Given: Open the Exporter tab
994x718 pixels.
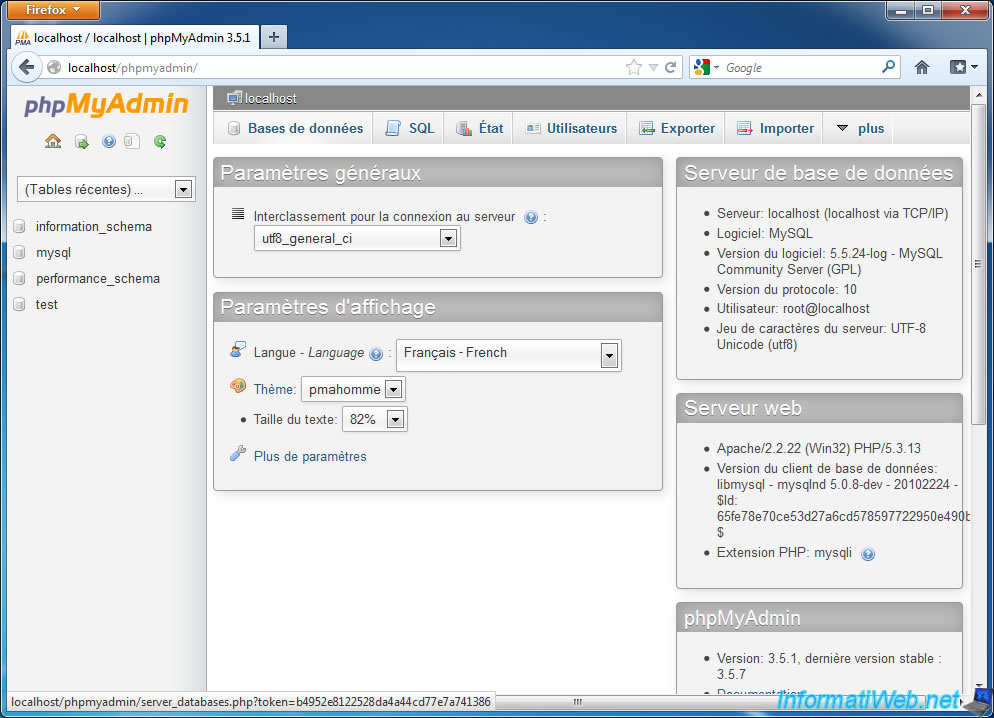Looking at the screenshot, I should point(677,128).
